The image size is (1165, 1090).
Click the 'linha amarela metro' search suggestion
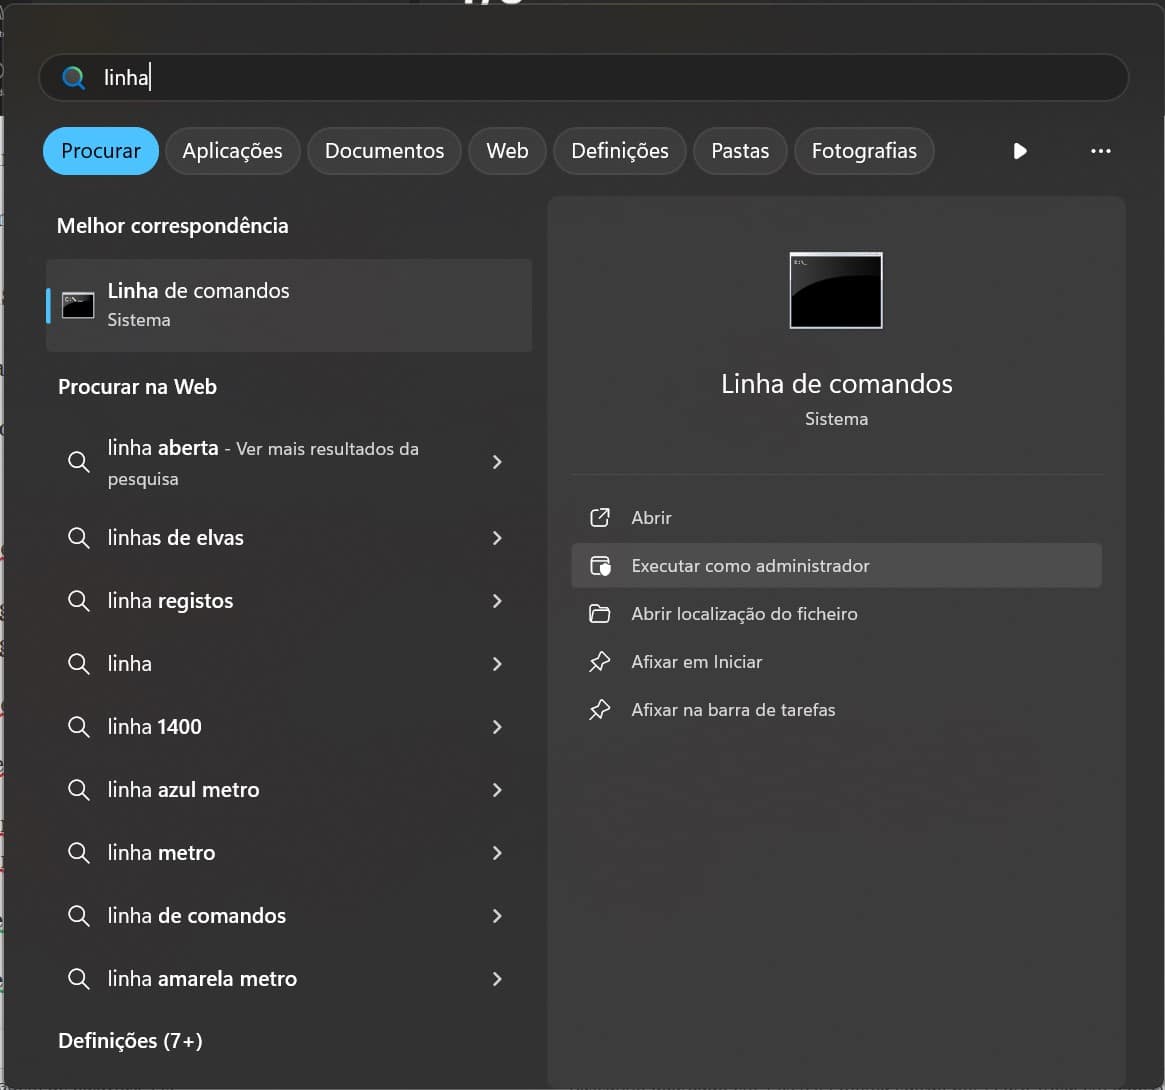click(202, 979)
